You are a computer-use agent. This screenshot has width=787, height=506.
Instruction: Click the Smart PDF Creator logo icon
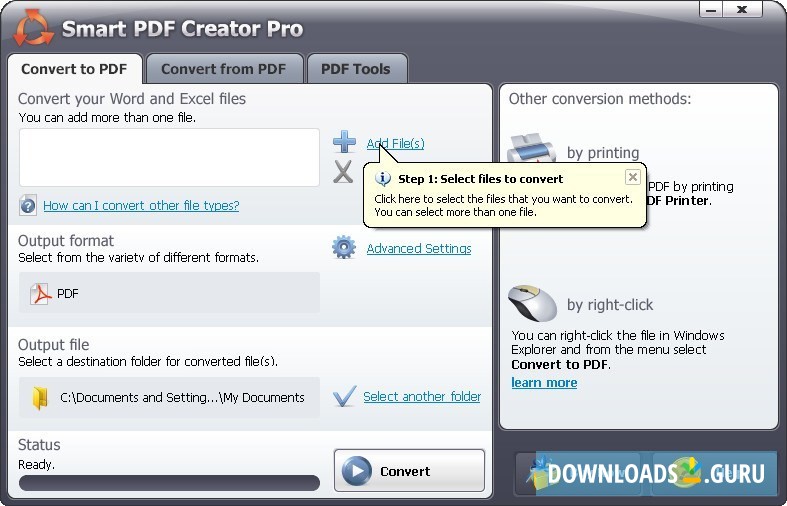point(33,28)
